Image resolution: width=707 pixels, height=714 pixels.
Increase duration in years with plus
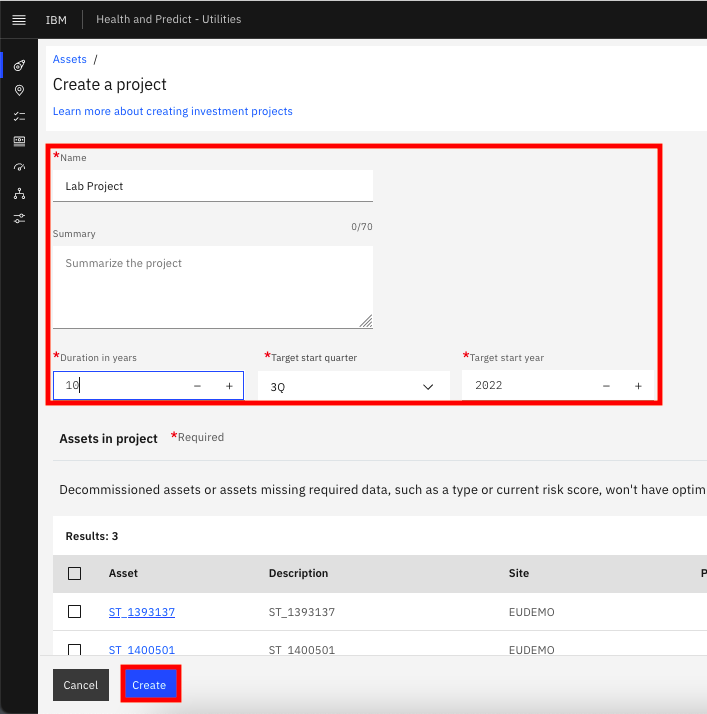(229, 386)
